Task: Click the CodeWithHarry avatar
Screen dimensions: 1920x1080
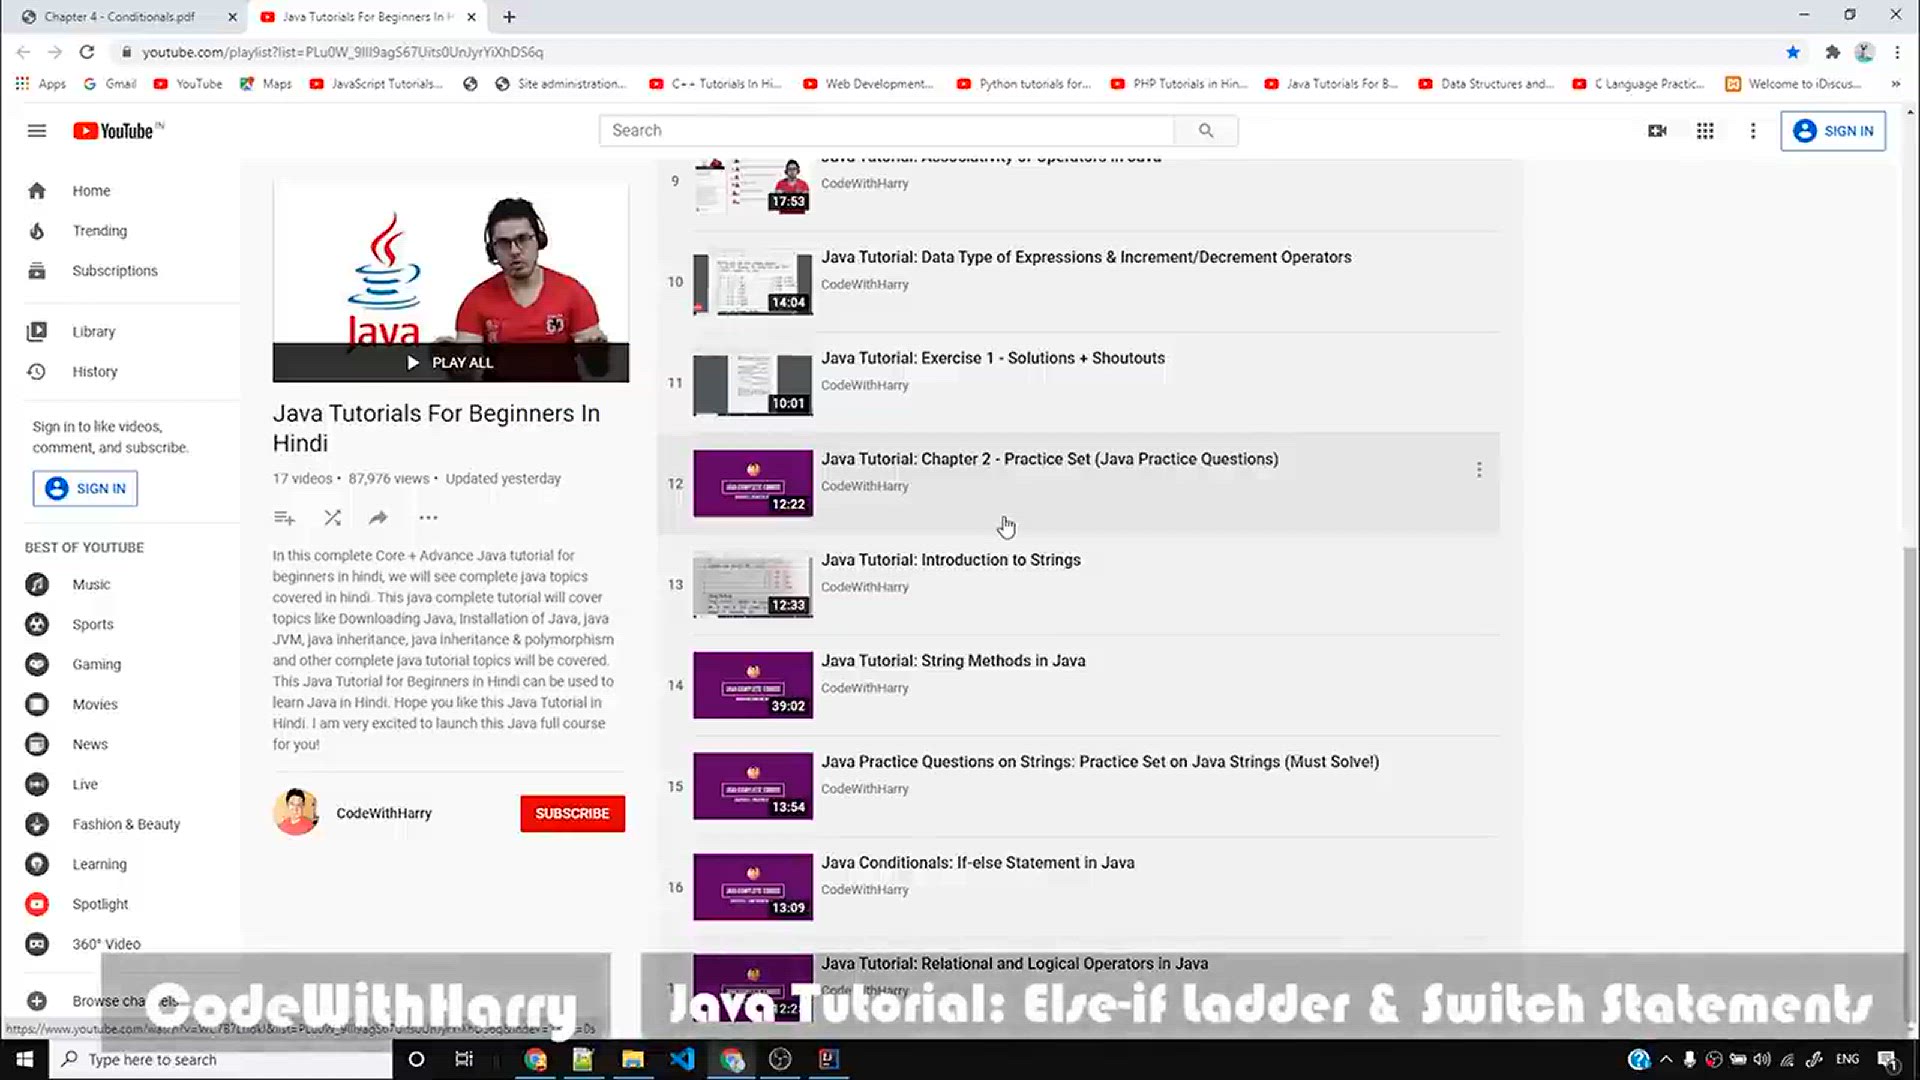Action: [296, 812]
